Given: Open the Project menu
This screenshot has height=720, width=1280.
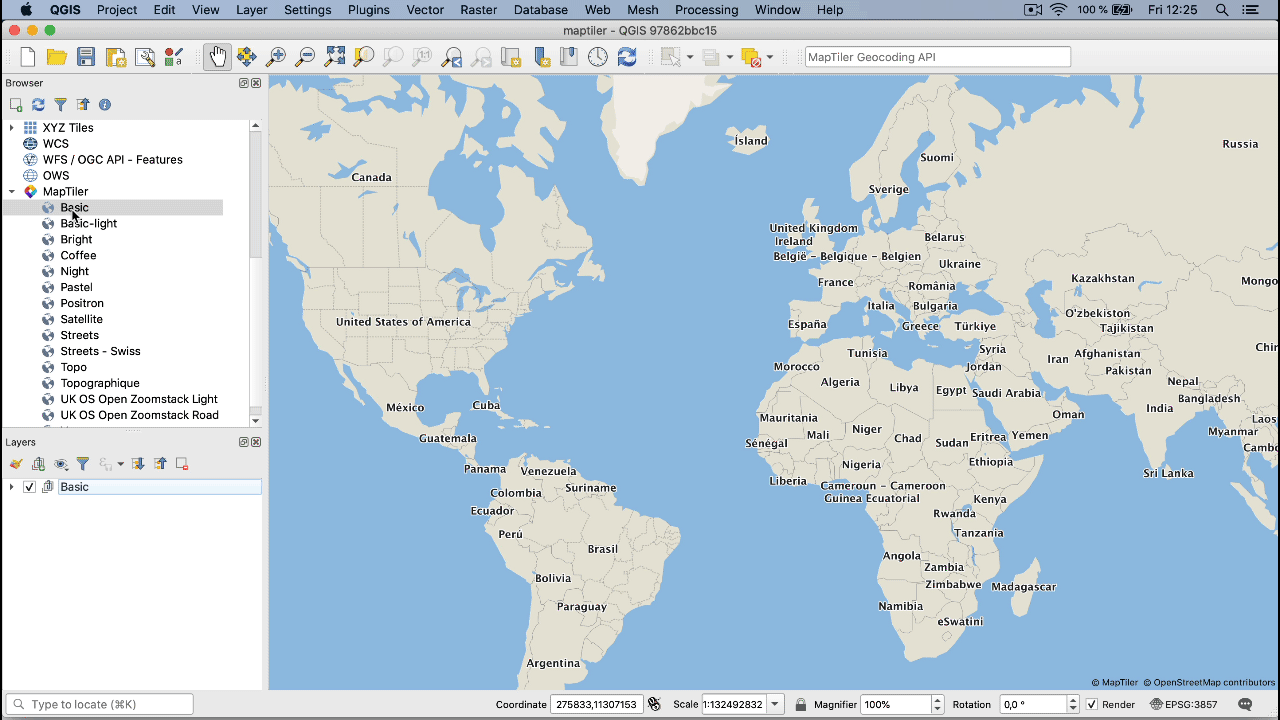Looking at the screenshot, I should tap(117, 10).
